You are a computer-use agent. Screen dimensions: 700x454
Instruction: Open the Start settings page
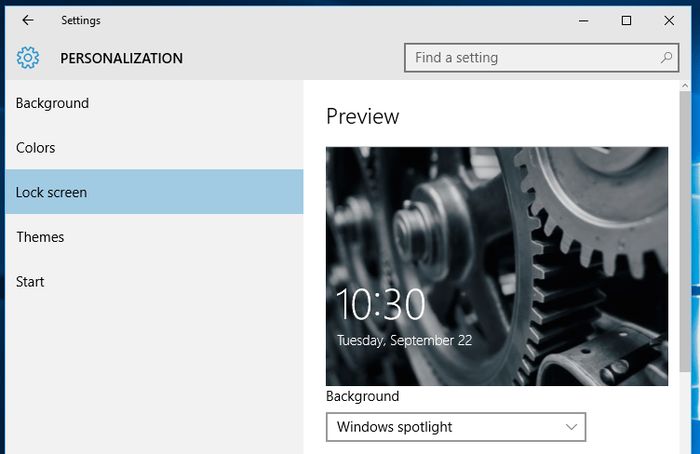154,281
